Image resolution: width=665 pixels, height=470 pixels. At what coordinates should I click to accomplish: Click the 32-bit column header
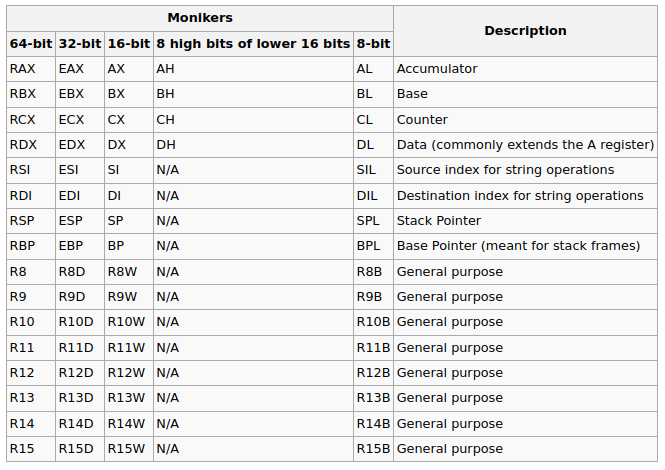80,44
